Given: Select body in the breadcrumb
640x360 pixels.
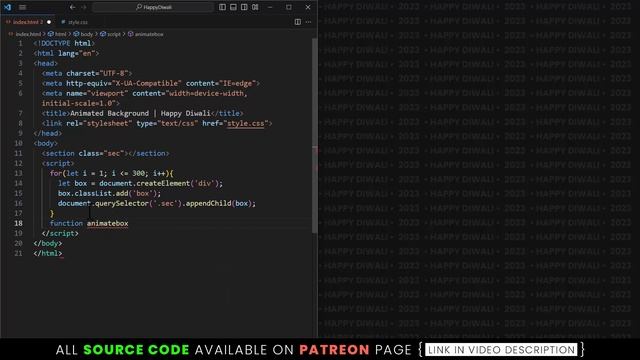Looking at the screenshot, I should [x=83, y=34].
